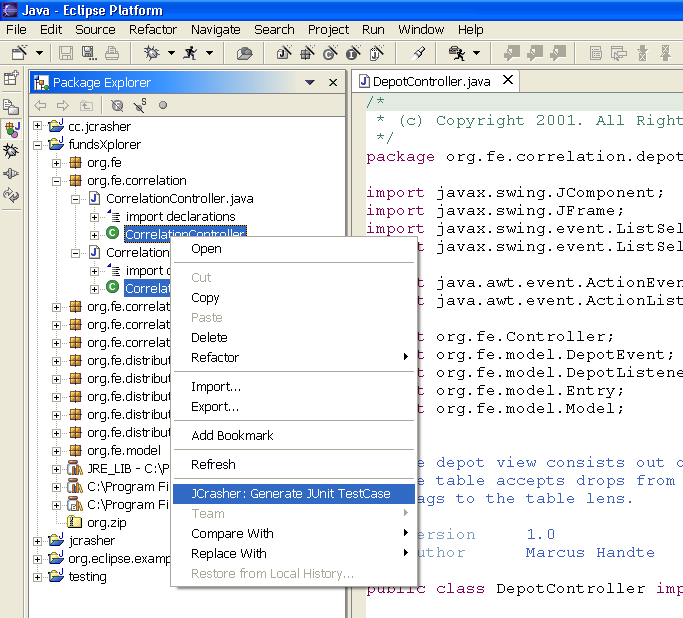Click the New Java Class icon
Viewport: 683px width, 618px height.
331,53
